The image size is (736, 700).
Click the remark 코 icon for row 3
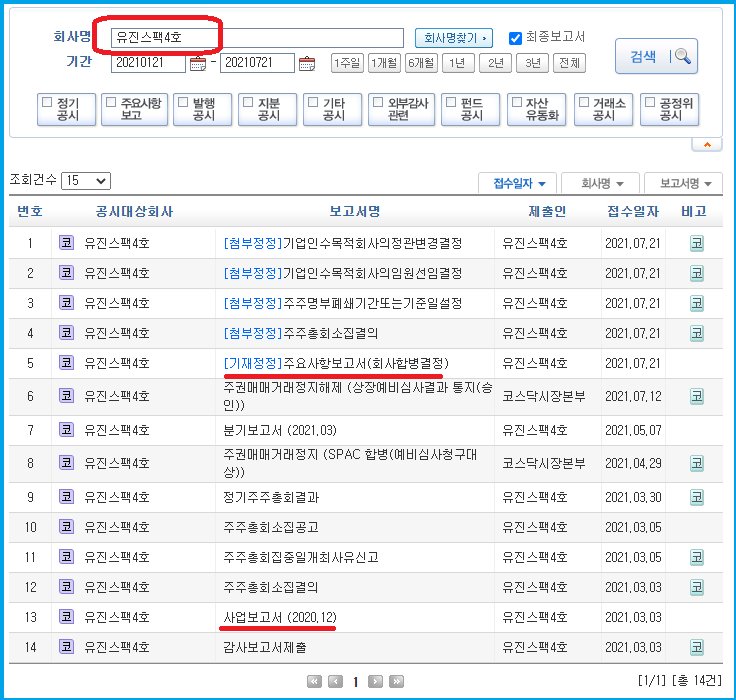[x=697, y=303]
